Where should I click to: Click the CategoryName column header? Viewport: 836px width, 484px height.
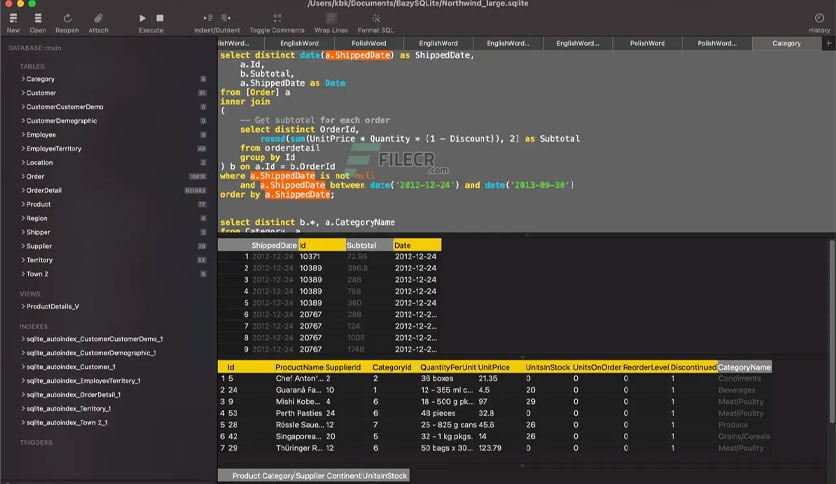[744, 367]
